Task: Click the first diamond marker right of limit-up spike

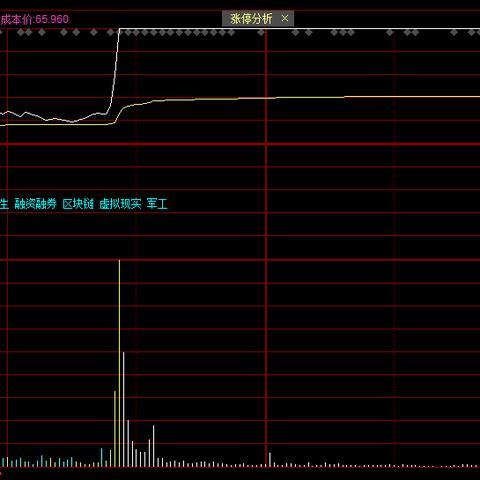Action: tap(128, 32)
